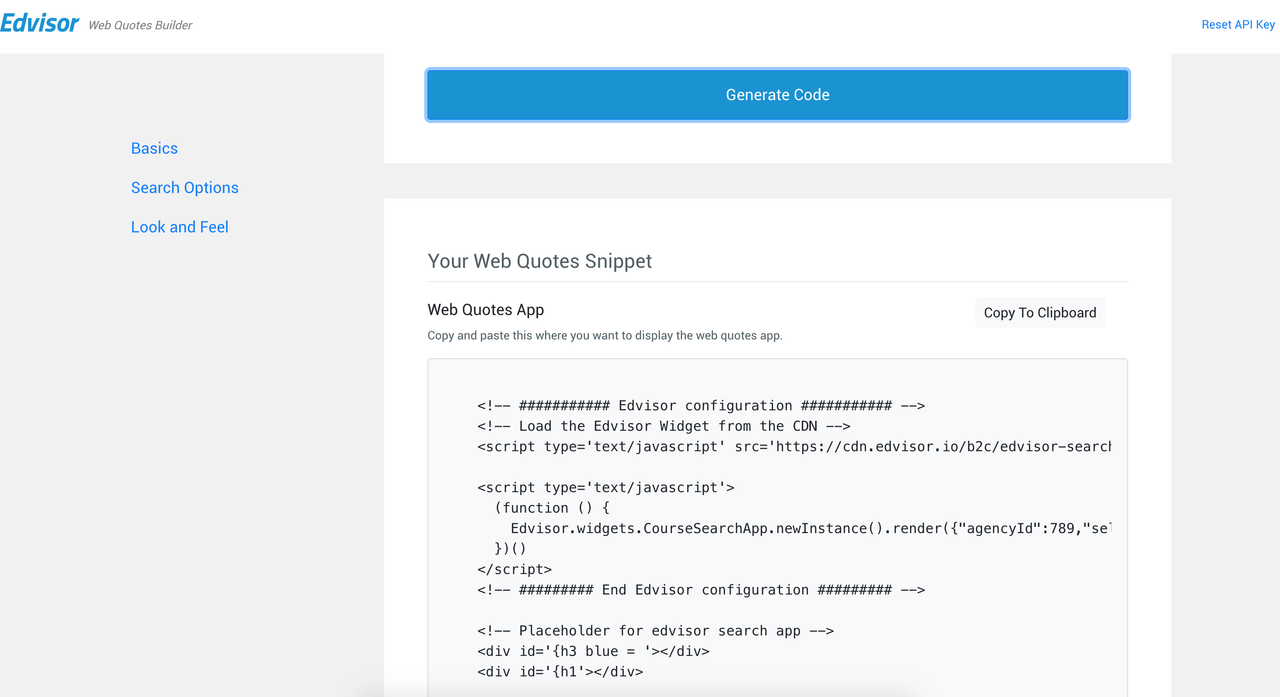Click the Generate Code button
This screenshot has height=697, width=1280.
pos(778,95)
